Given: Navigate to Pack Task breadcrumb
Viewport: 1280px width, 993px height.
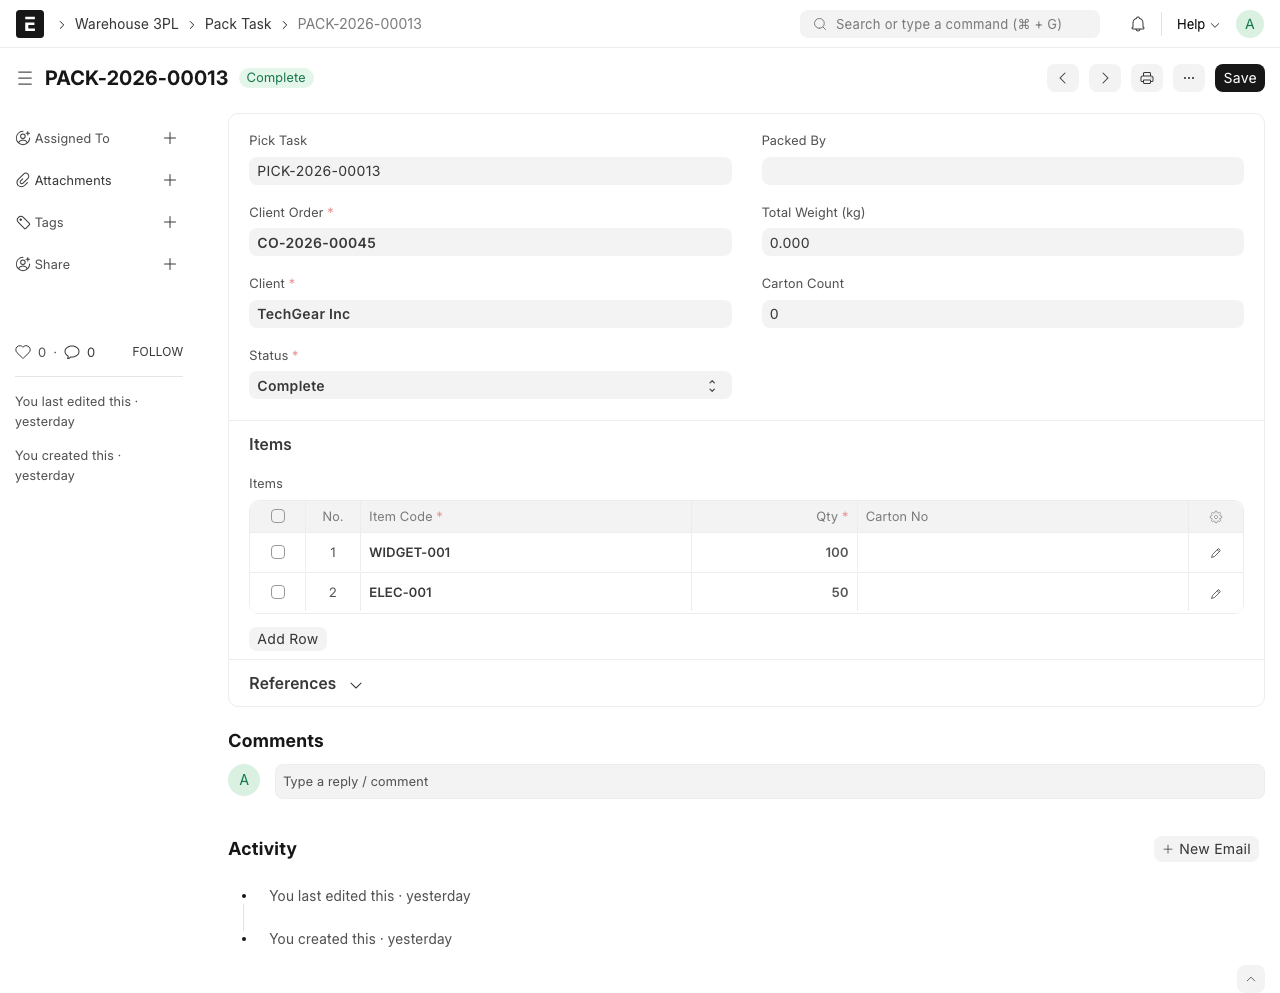Looking at the screenshot, I should click(237, 24).
